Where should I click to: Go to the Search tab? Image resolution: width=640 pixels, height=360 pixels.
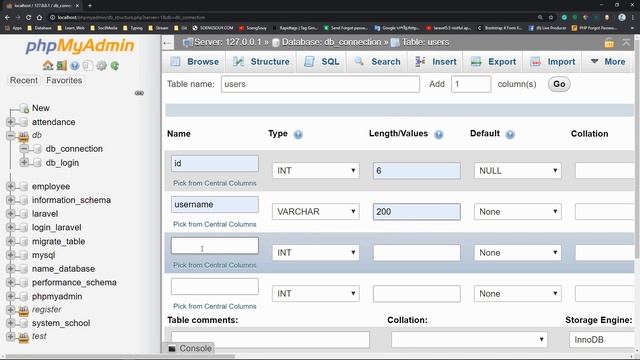pos(377,62)
